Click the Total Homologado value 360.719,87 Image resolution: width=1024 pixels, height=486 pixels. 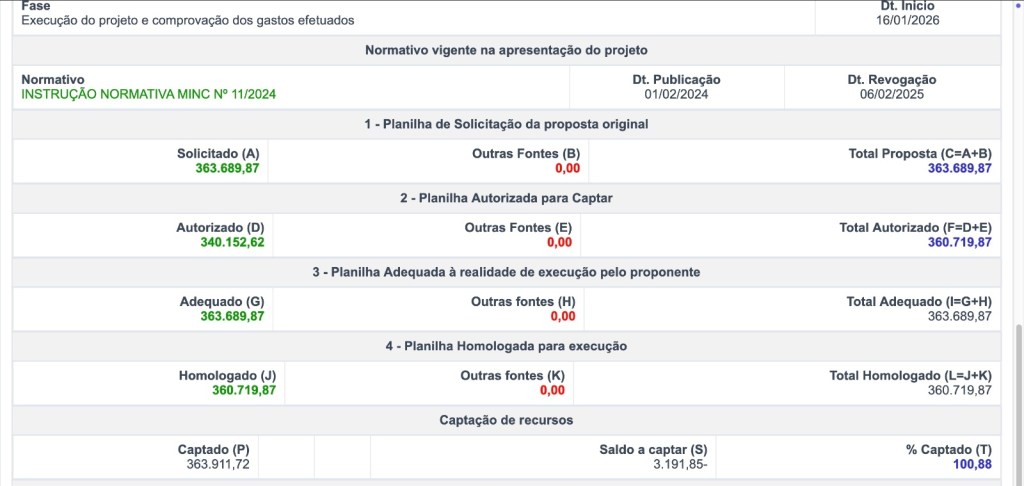(x=959, y=391)
